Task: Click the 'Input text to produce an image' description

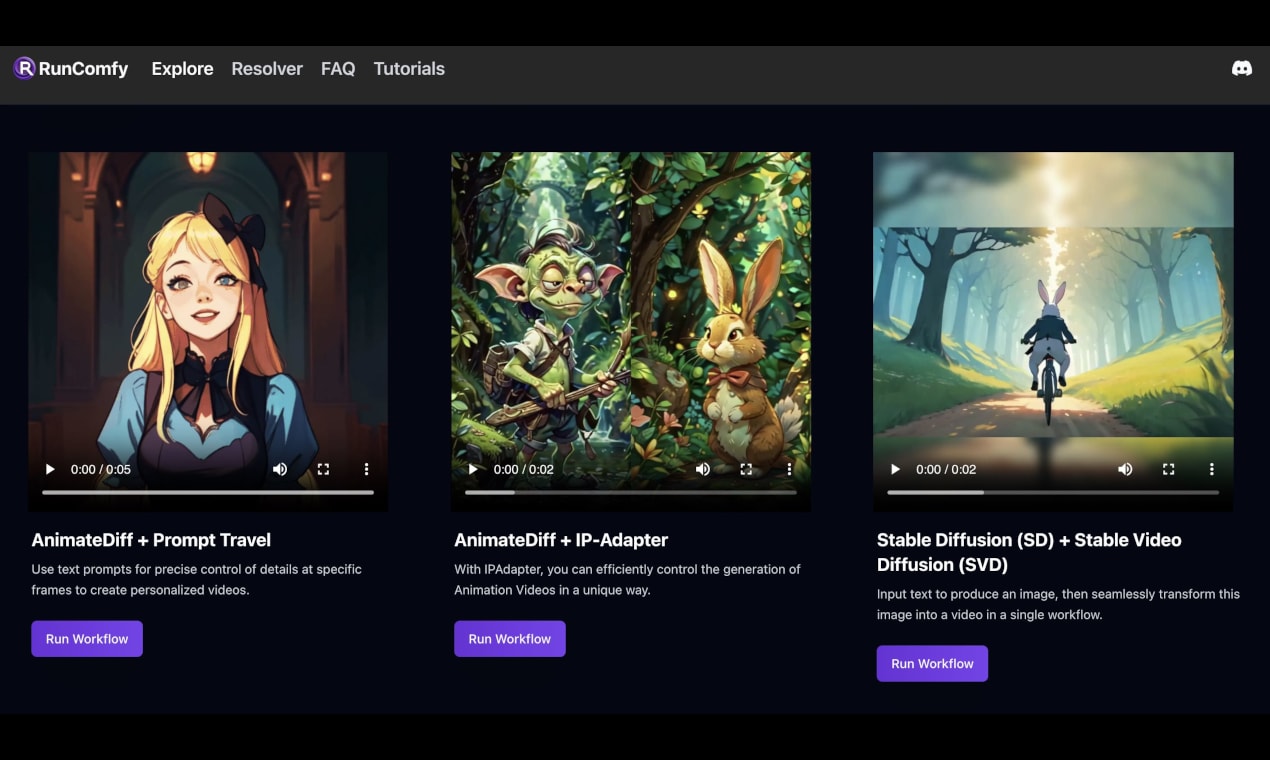Action: (1058, 604)
